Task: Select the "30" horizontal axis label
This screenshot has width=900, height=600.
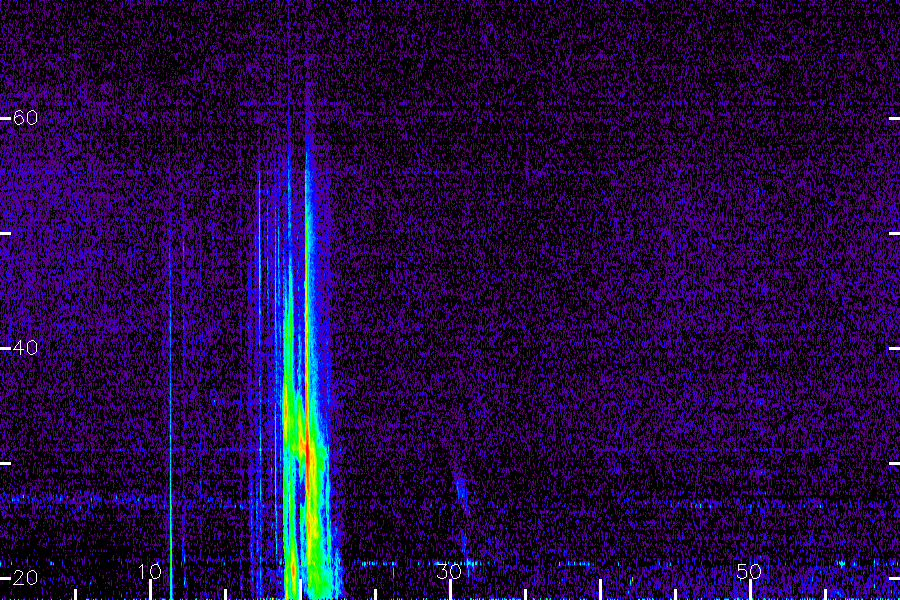Action: (449, 571)
